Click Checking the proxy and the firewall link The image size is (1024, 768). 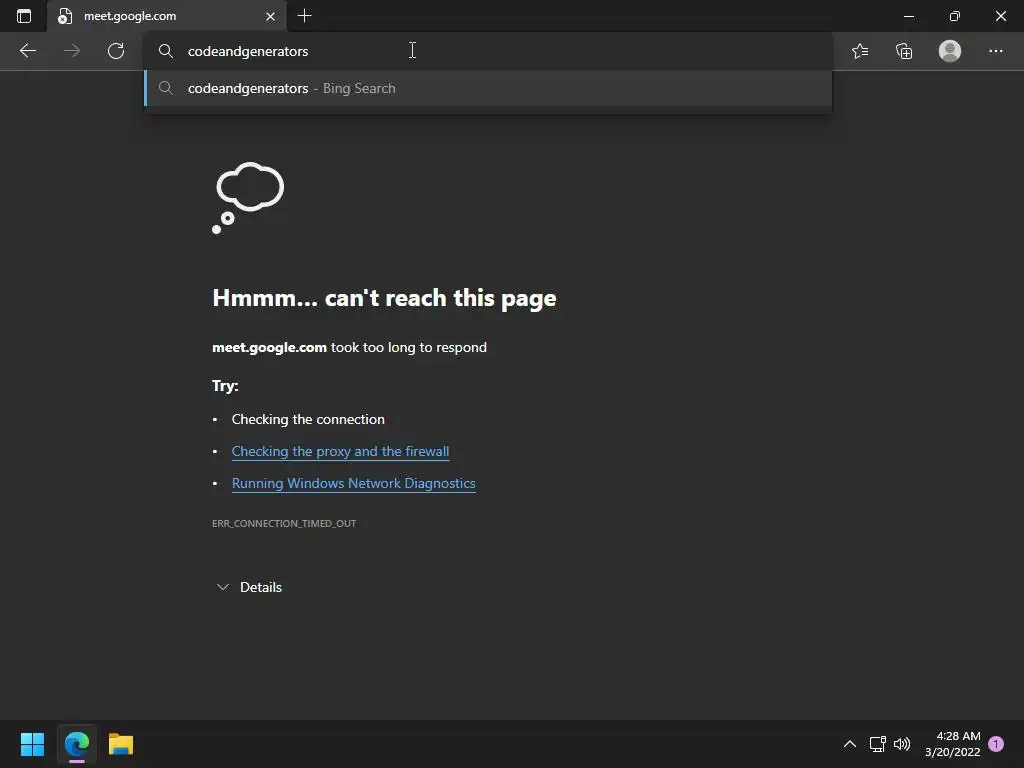click(340, 451)
